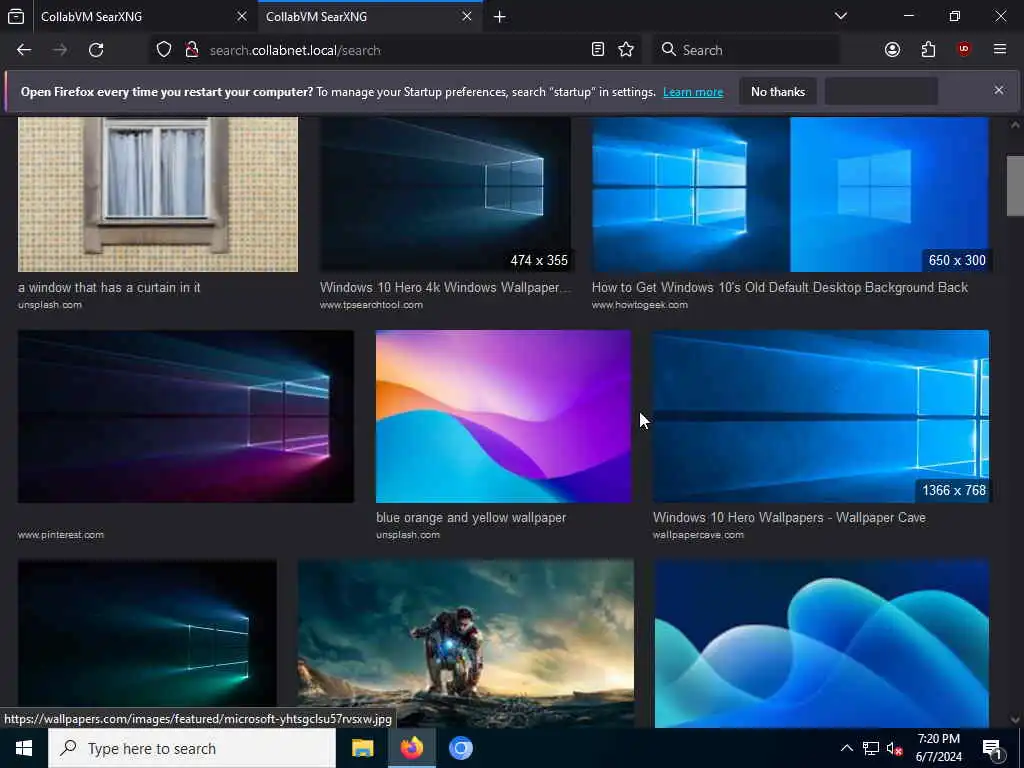Screen dimensions: 1024x768
Task: Click the muted volume tray icon
Action: [894, 748]
